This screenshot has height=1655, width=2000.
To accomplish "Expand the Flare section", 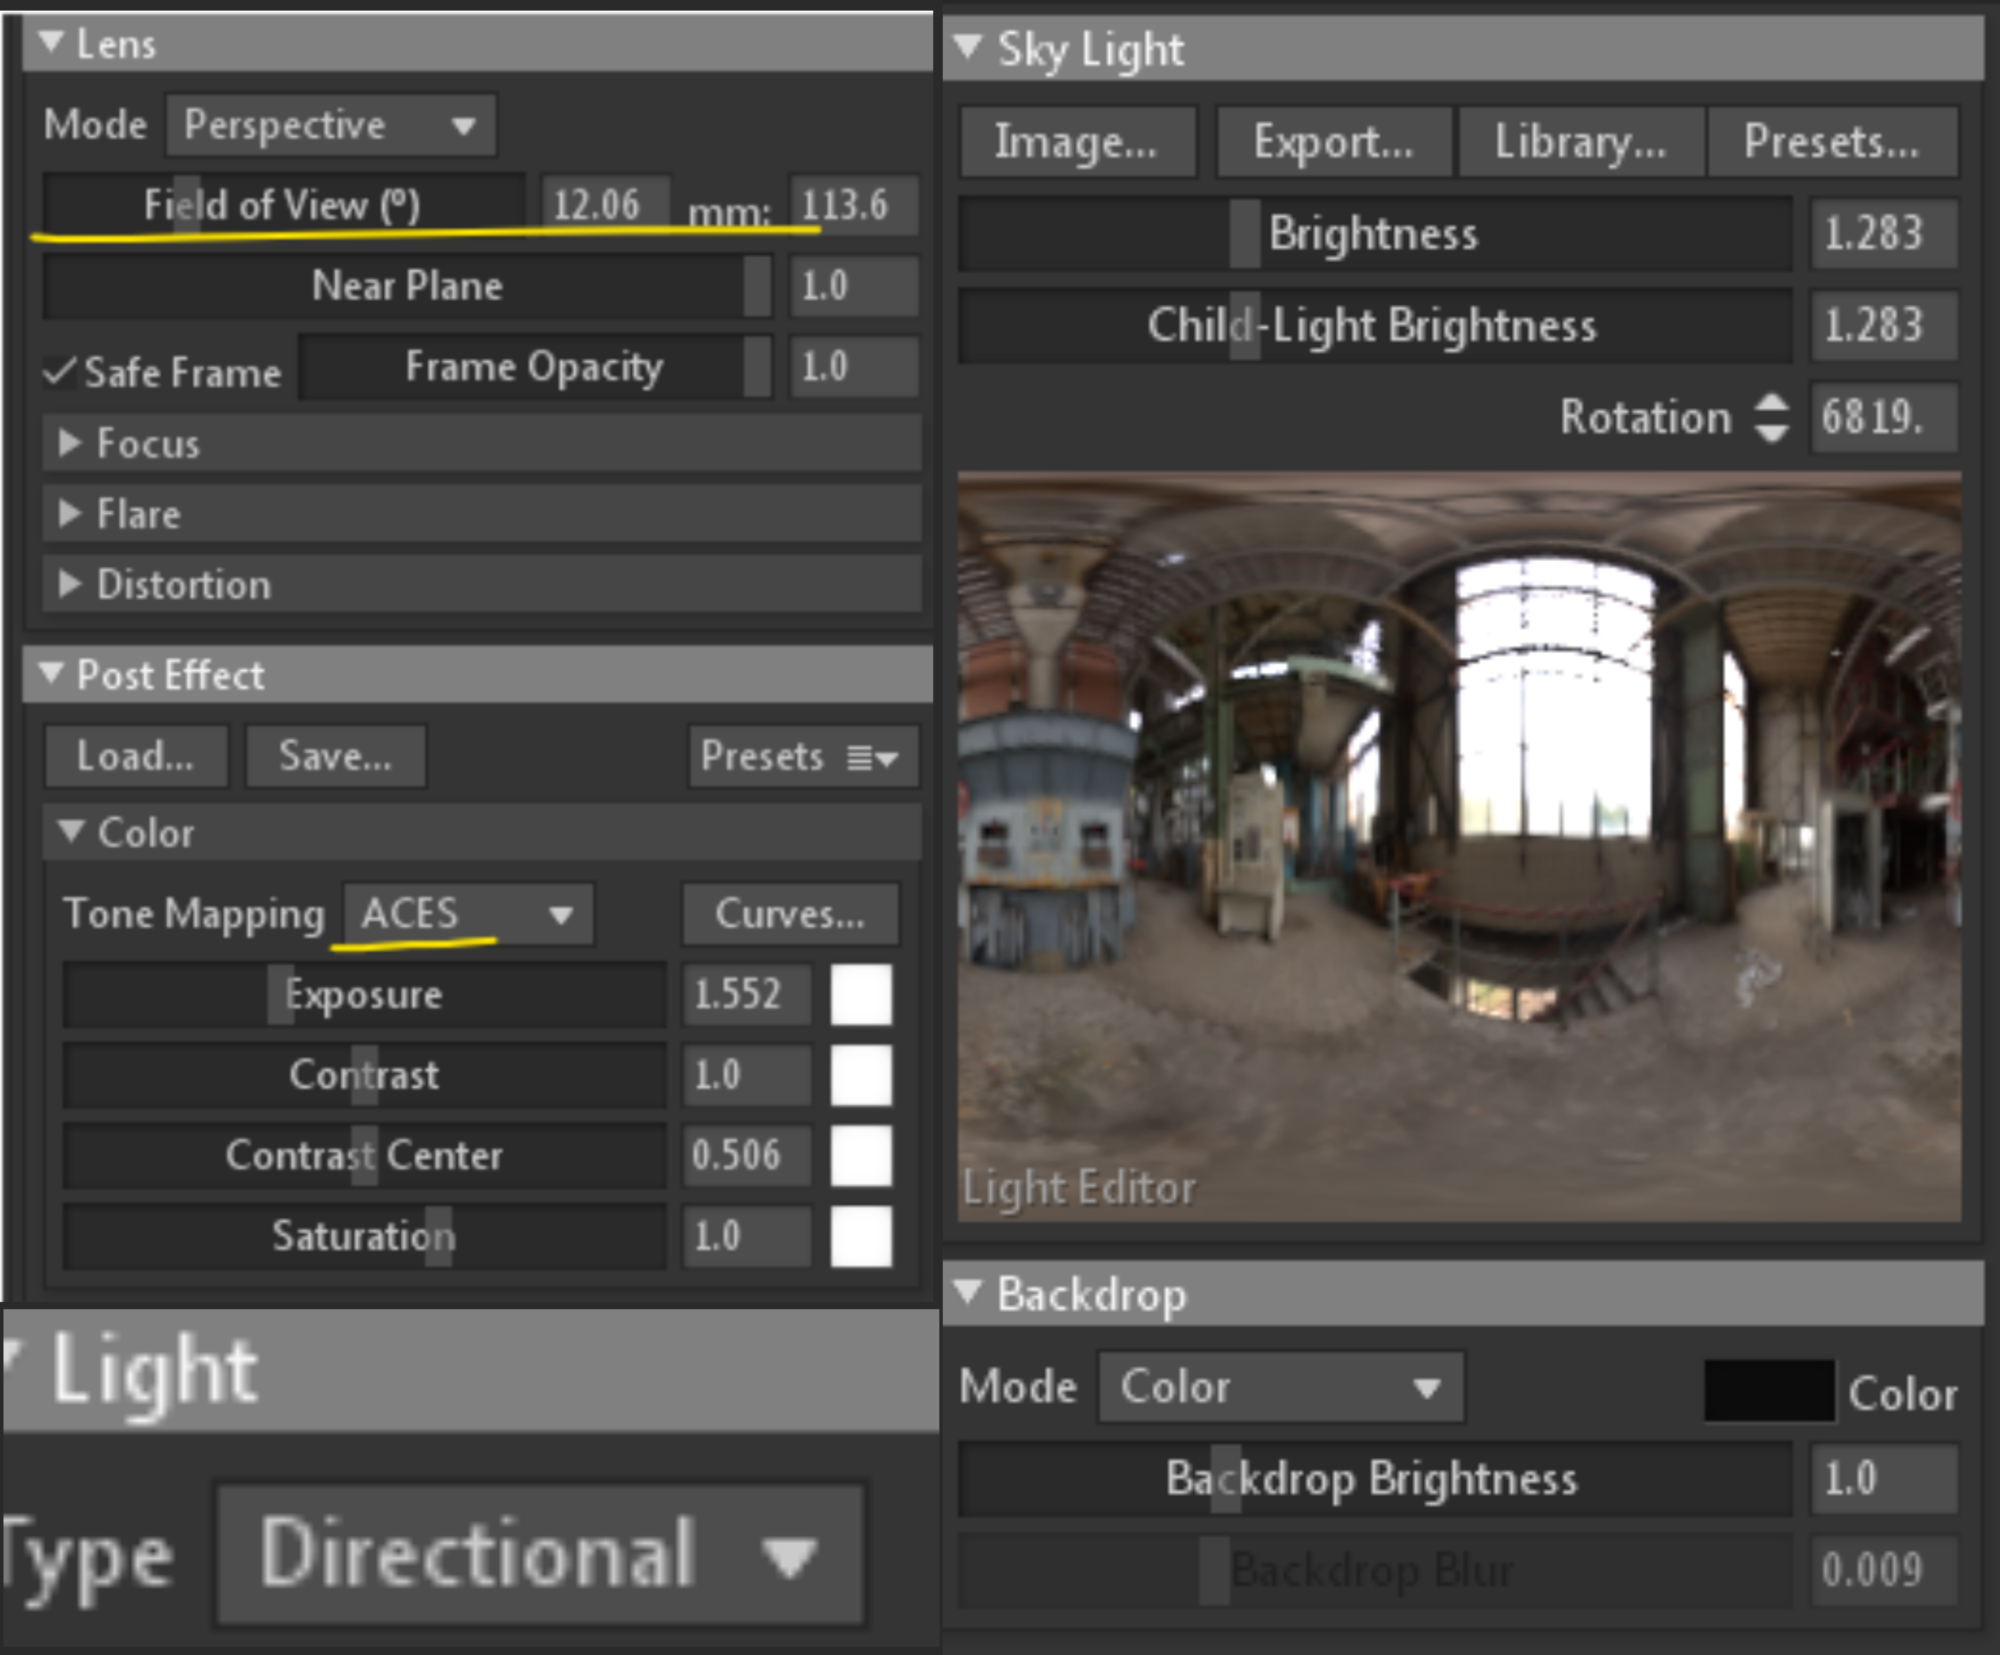I will pyautogui.click(x=71, y=514).
